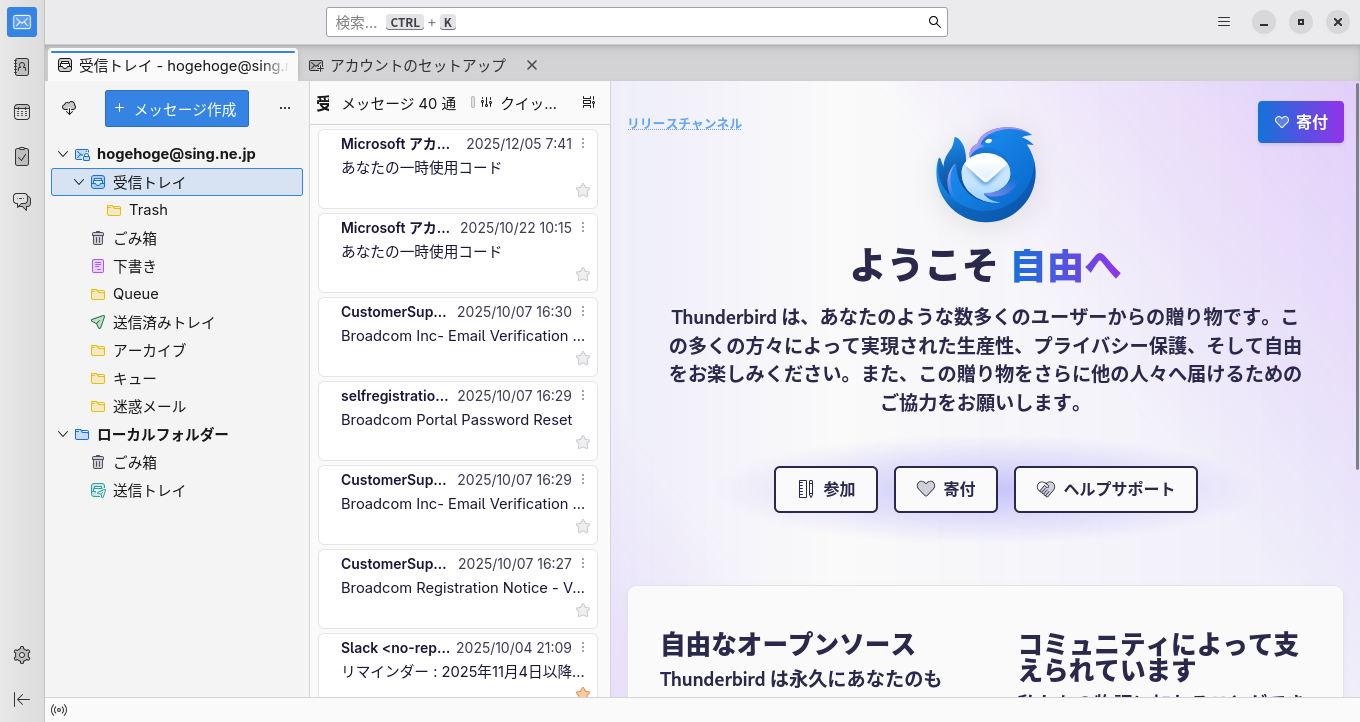
Task: Click the welcome page vertical scrollbar
Action: [x=1355, y=275]
